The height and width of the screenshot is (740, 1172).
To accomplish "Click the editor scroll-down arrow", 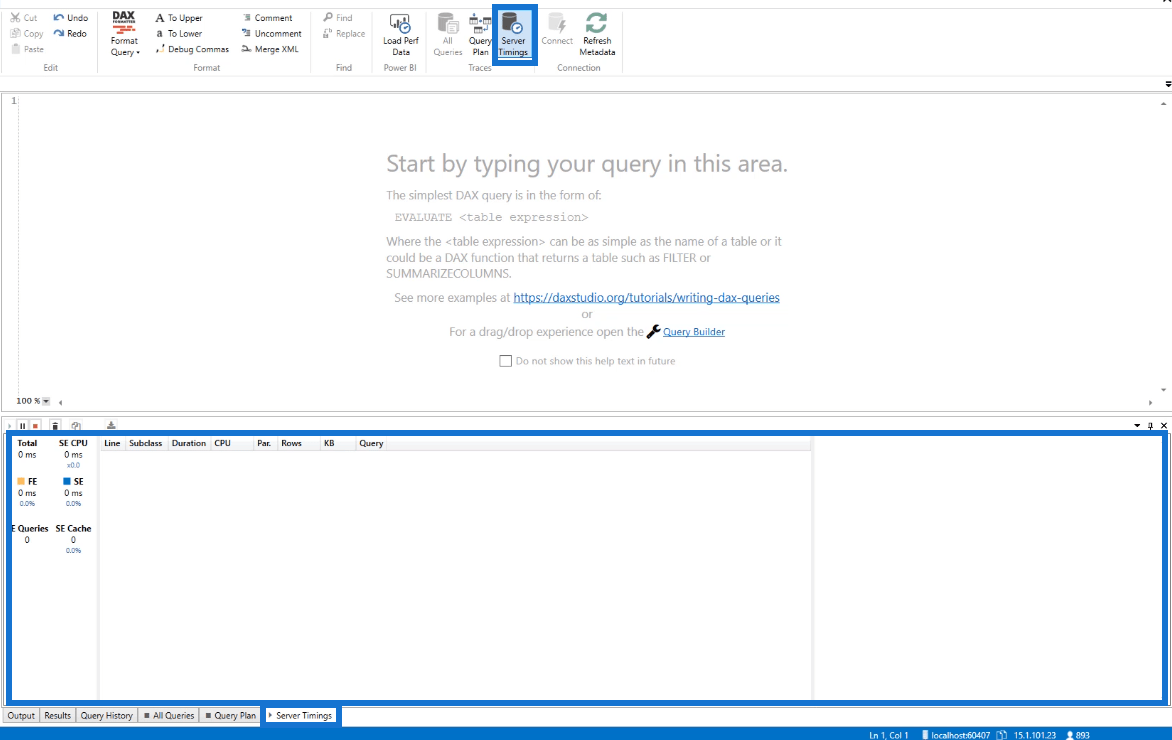I will click(1163, 389).
